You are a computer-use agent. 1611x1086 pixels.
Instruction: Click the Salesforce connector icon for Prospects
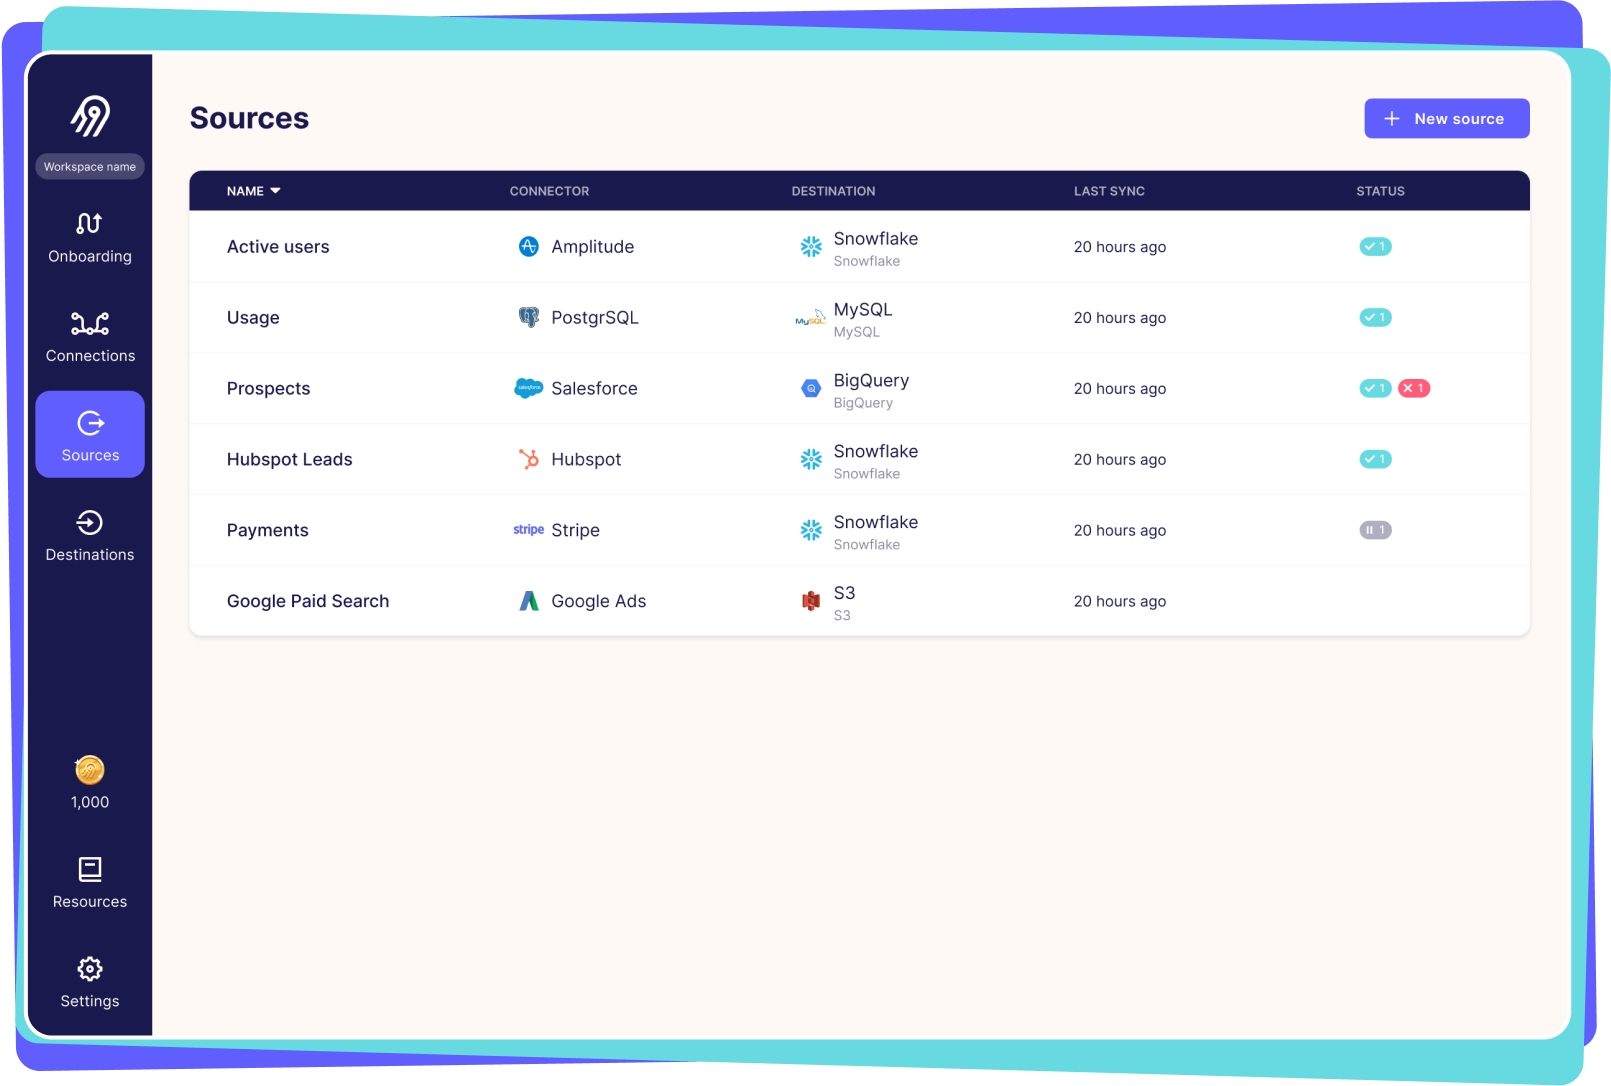point(528,388)
